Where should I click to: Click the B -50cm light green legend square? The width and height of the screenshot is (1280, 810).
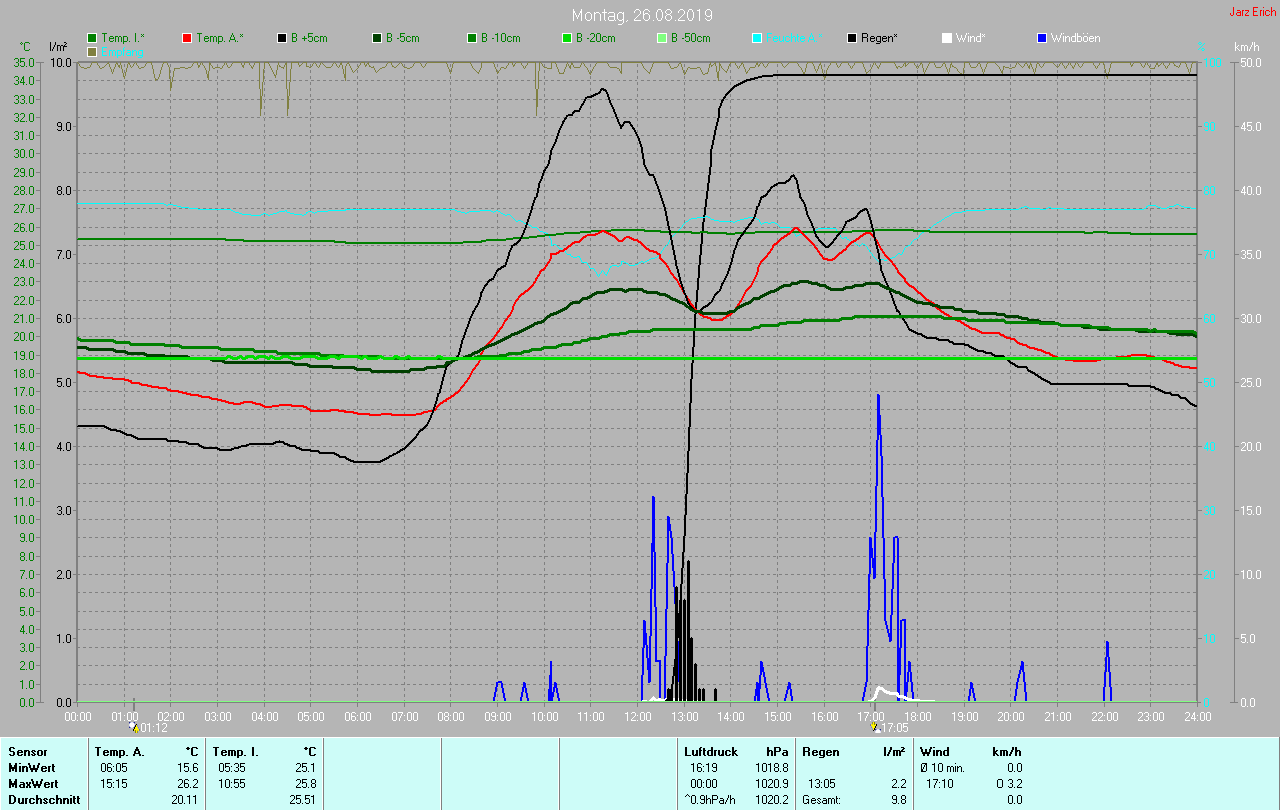[x=662, y=38]
